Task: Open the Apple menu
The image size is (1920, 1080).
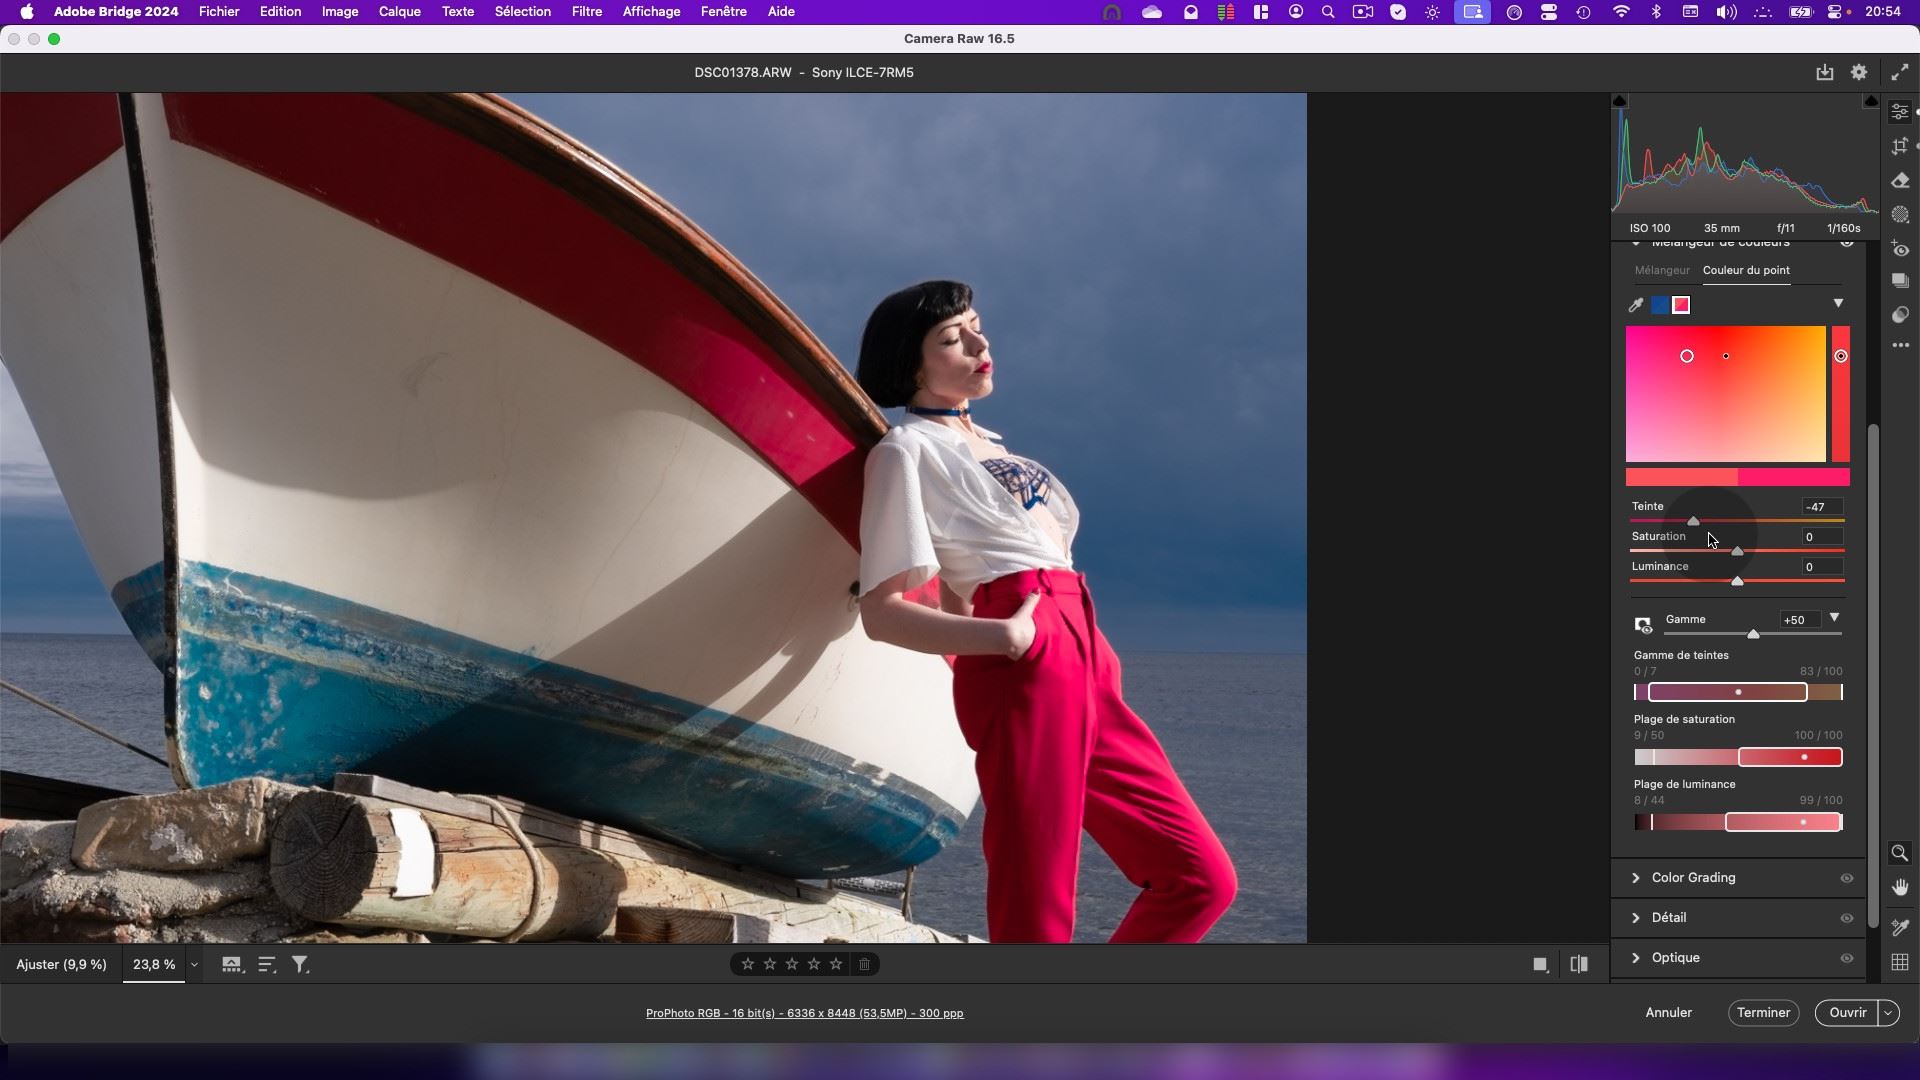Action: (27, 12)
